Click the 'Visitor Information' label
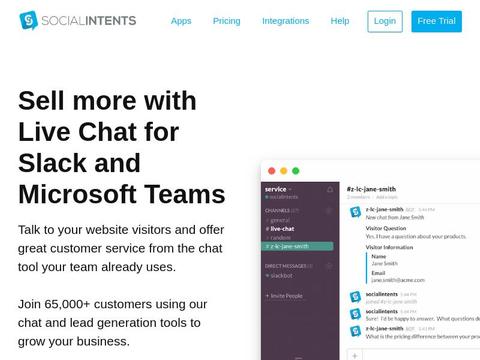480x360 pixels. [x=389, y=247]
